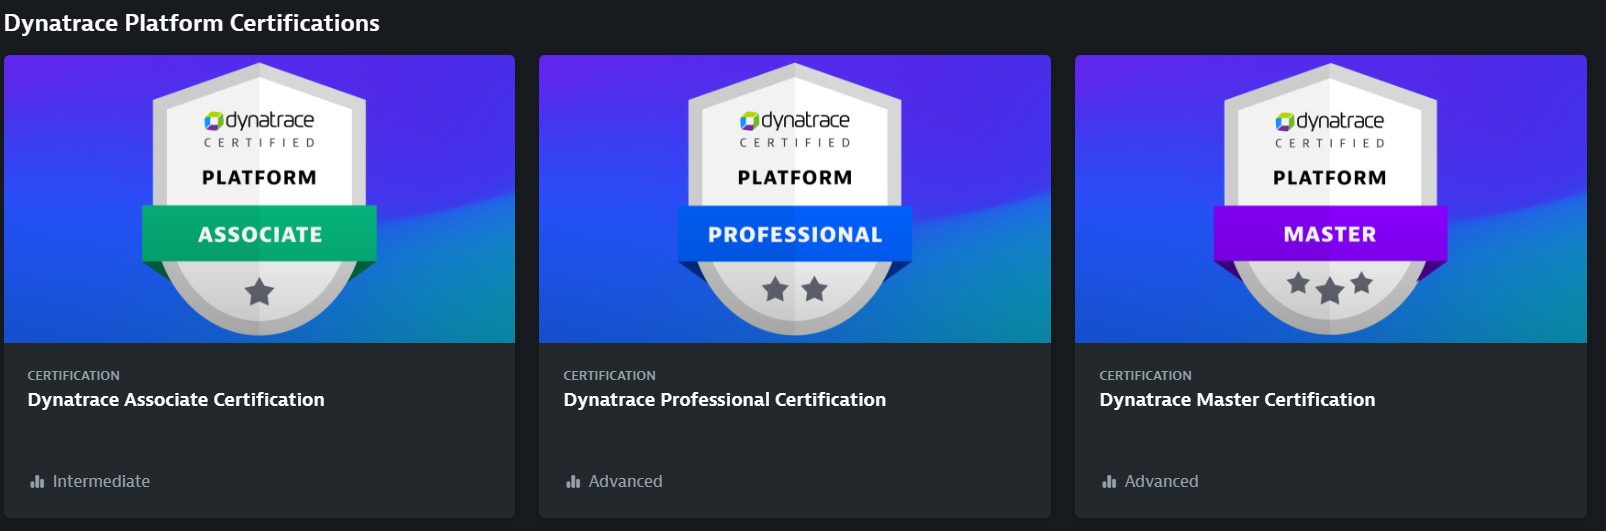This screenshot has height=531, width=1606.
Task: Click the level icon on the Master Certification card
Action: [1109, 482]
